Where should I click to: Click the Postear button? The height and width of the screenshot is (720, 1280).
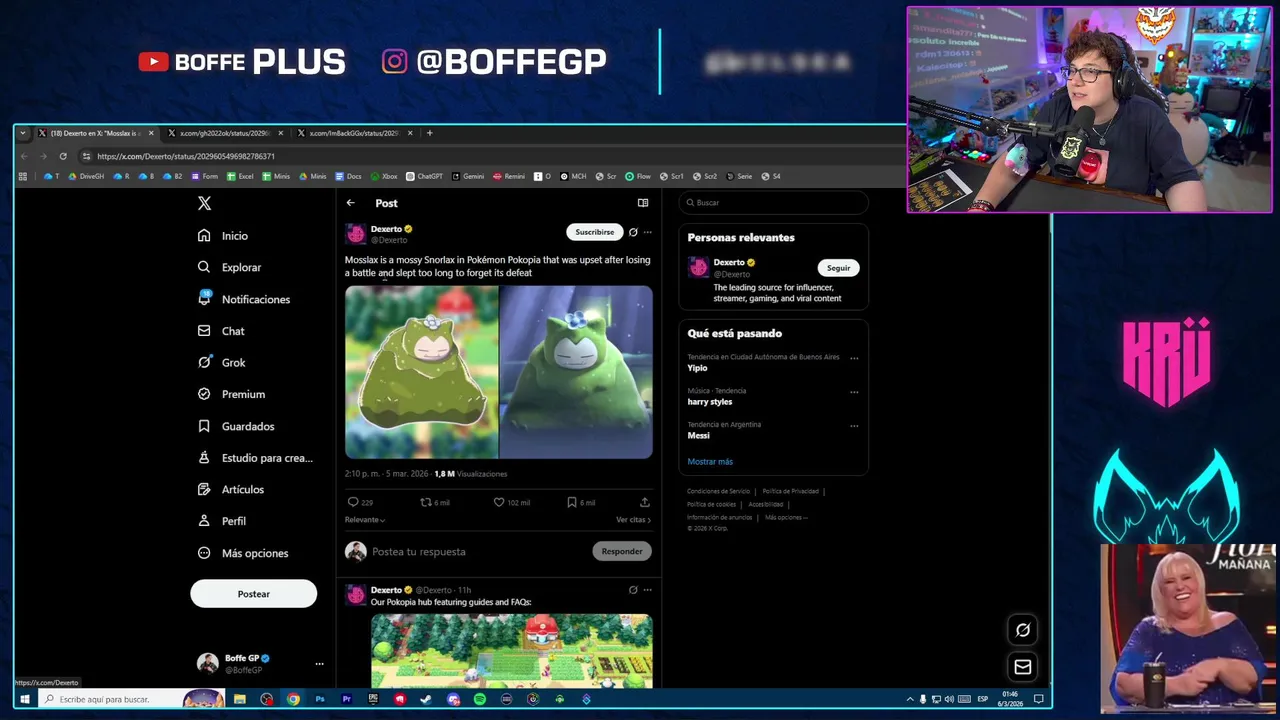[x=253, y=594]
